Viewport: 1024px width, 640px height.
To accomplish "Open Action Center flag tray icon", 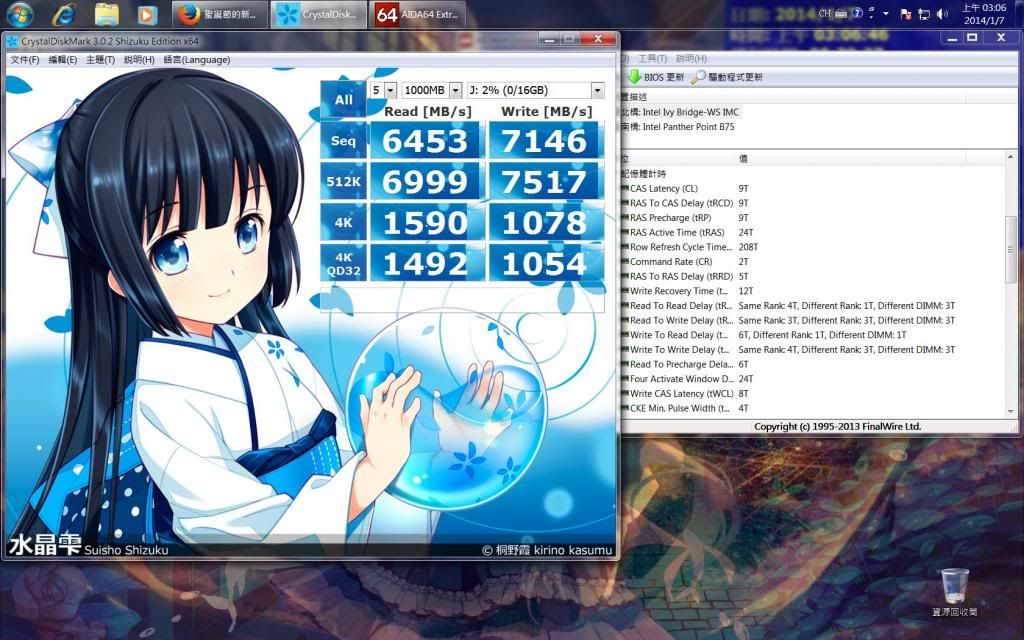I will point(906,14).
